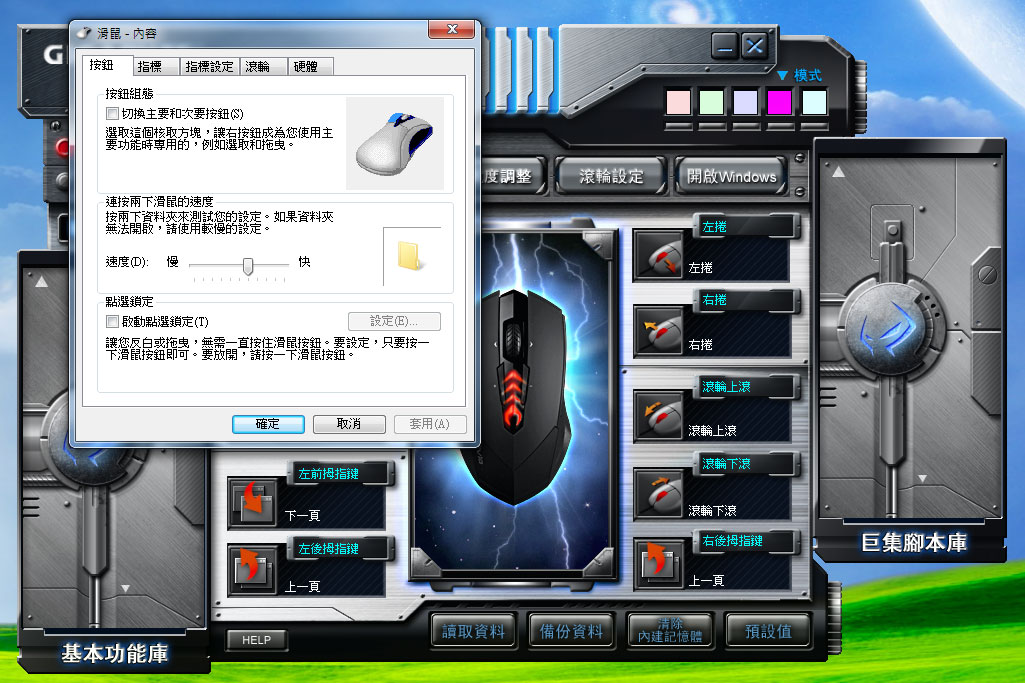Screen dimensions: 1025x683
Task: Click the 備份資料 backup button
Action: click(571, 631)
